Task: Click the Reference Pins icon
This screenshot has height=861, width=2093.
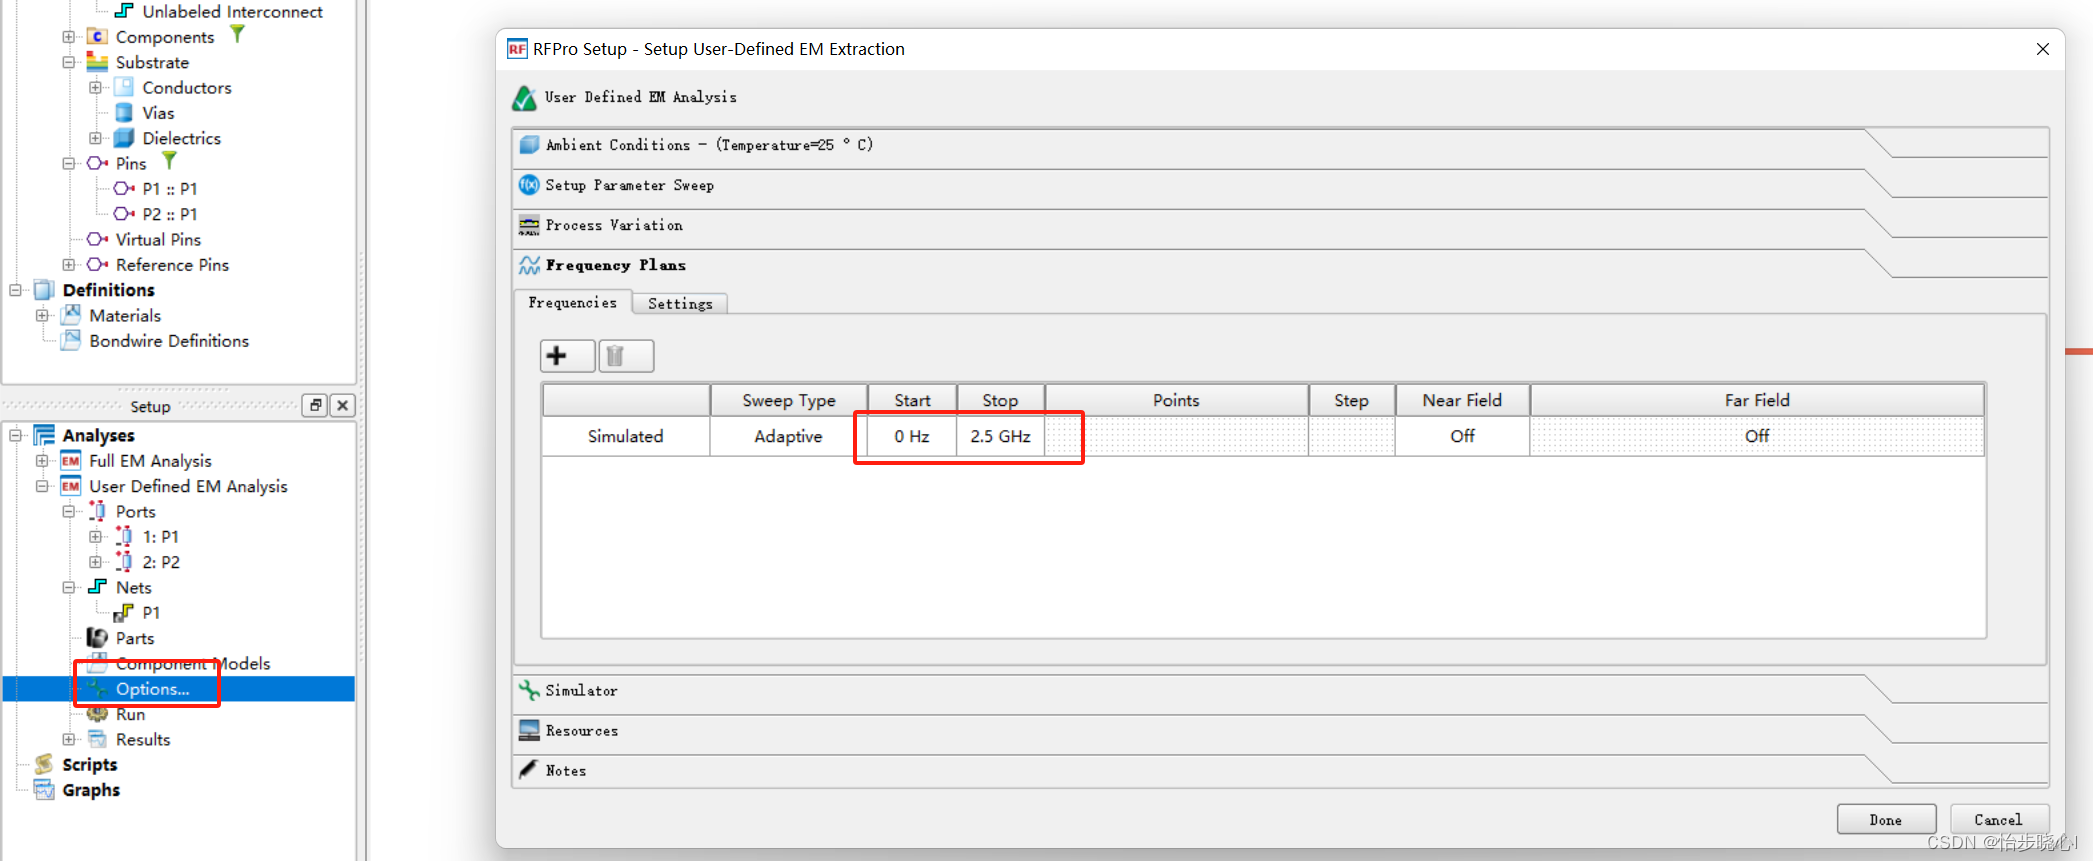Action: click(97, 264)
